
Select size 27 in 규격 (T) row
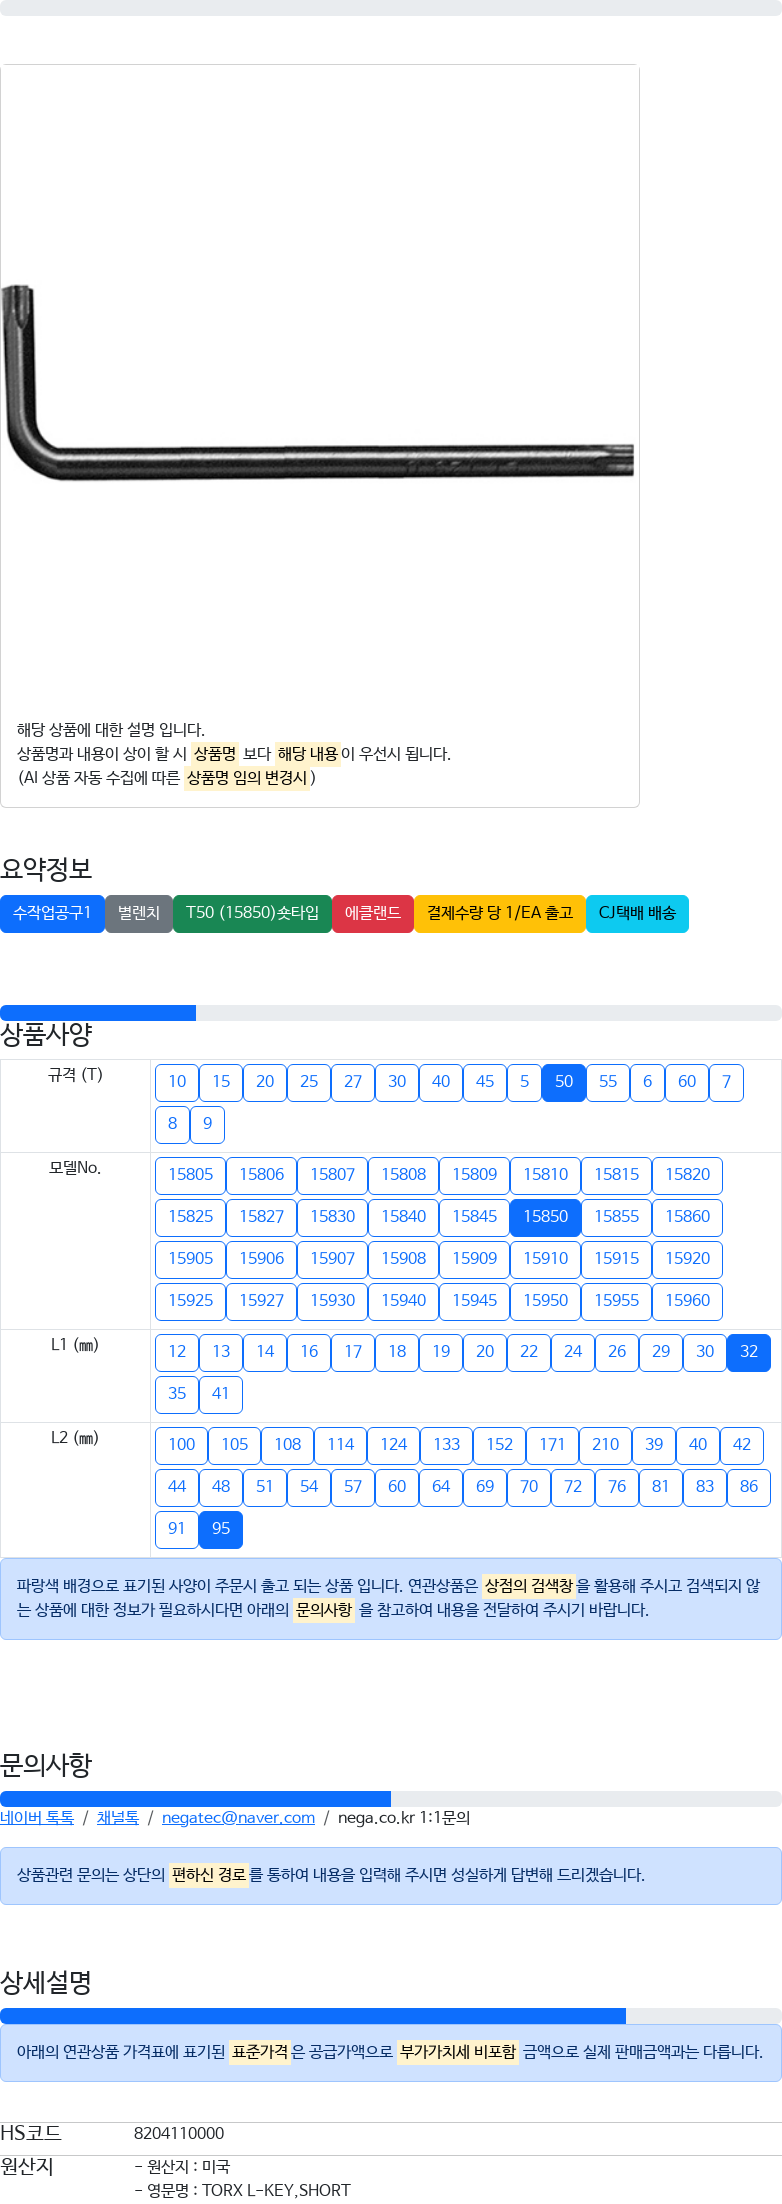pyautogui.click(x=353, y=1082)
